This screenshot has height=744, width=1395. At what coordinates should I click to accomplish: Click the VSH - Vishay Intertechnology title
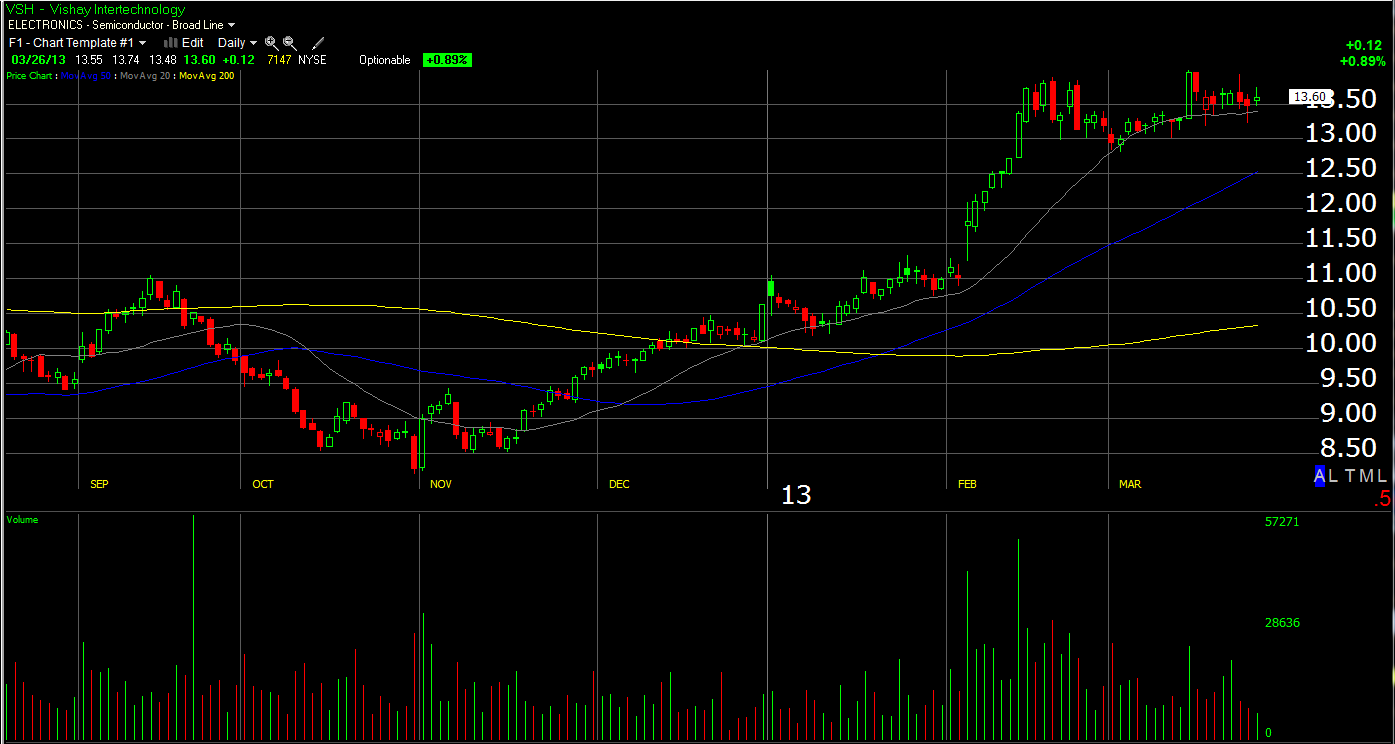96,9
